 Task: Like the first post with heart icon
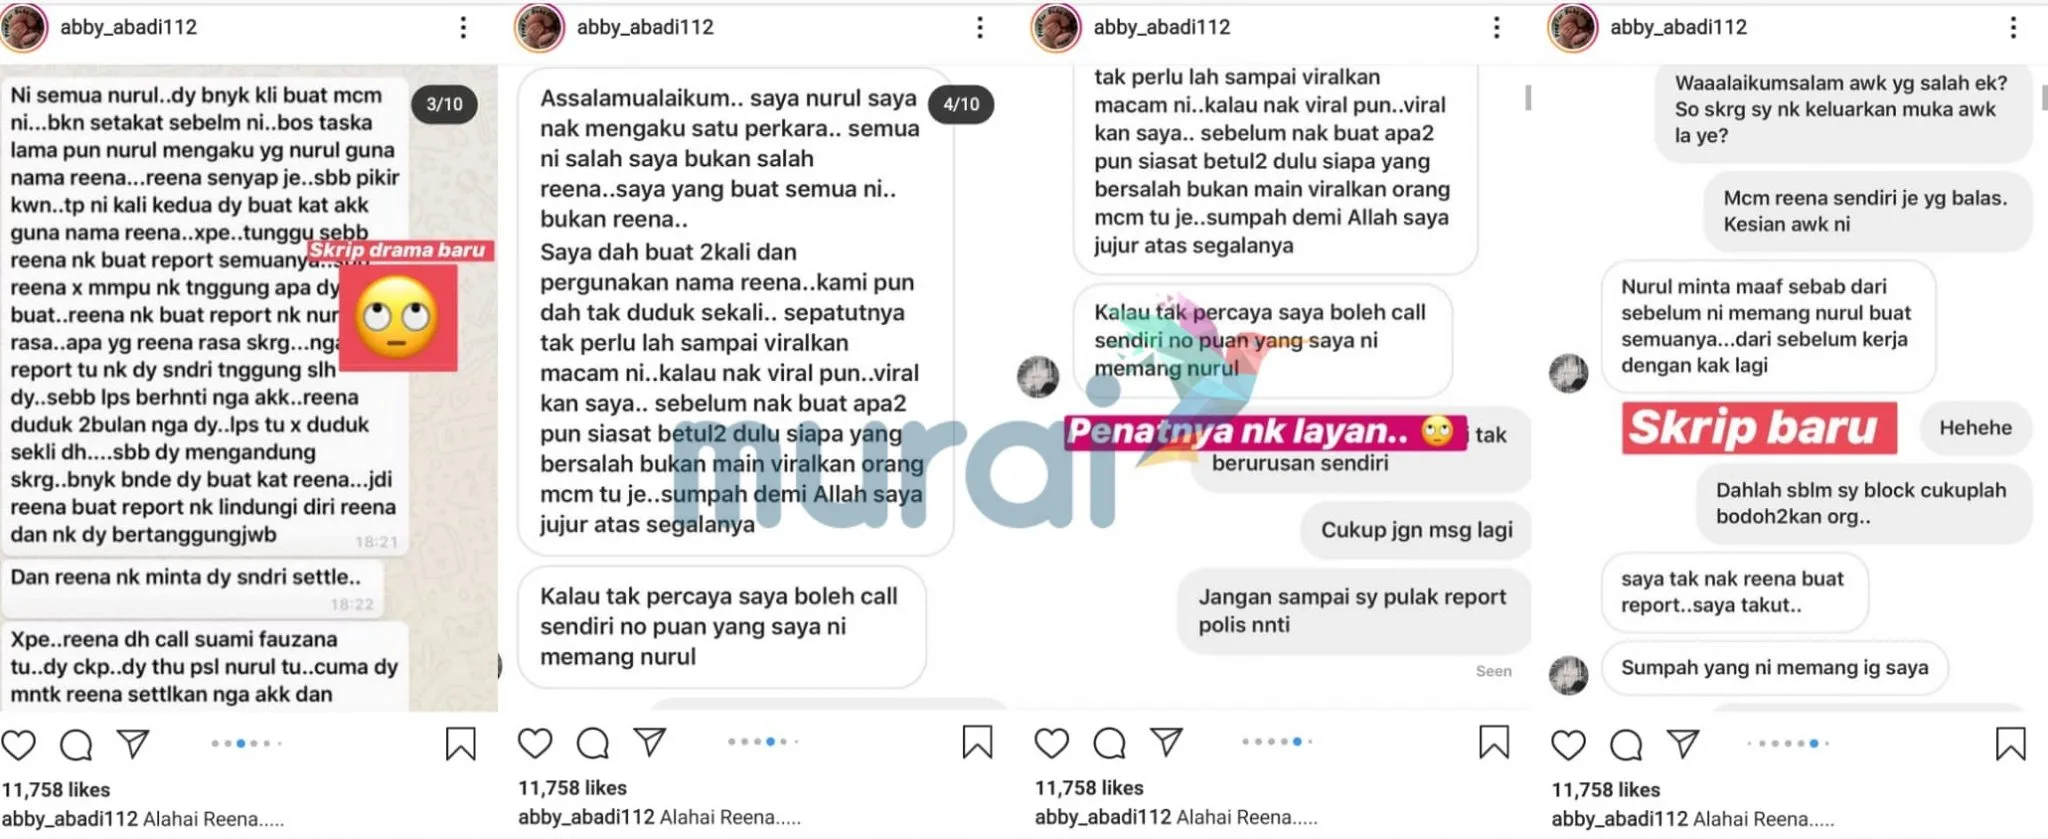tap(19, 745)
